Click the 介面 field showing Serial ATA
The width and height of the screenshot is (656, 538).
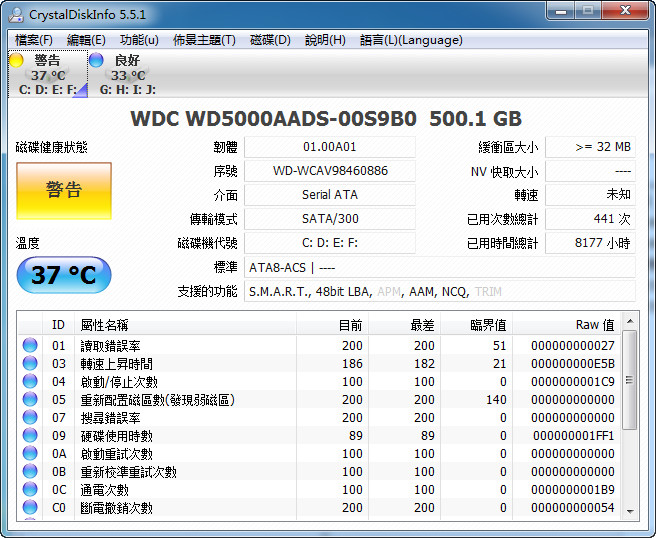[x=330, y=195]
